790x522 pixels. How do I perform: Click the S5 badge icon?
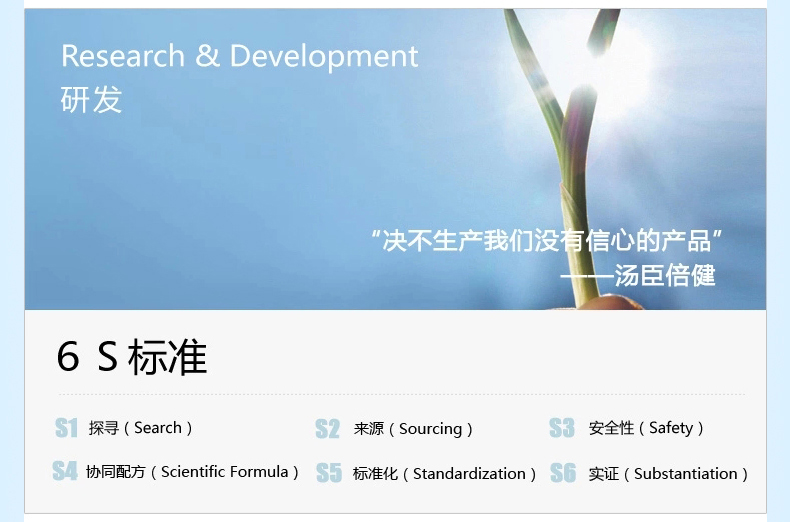click(x=329, y=473)
